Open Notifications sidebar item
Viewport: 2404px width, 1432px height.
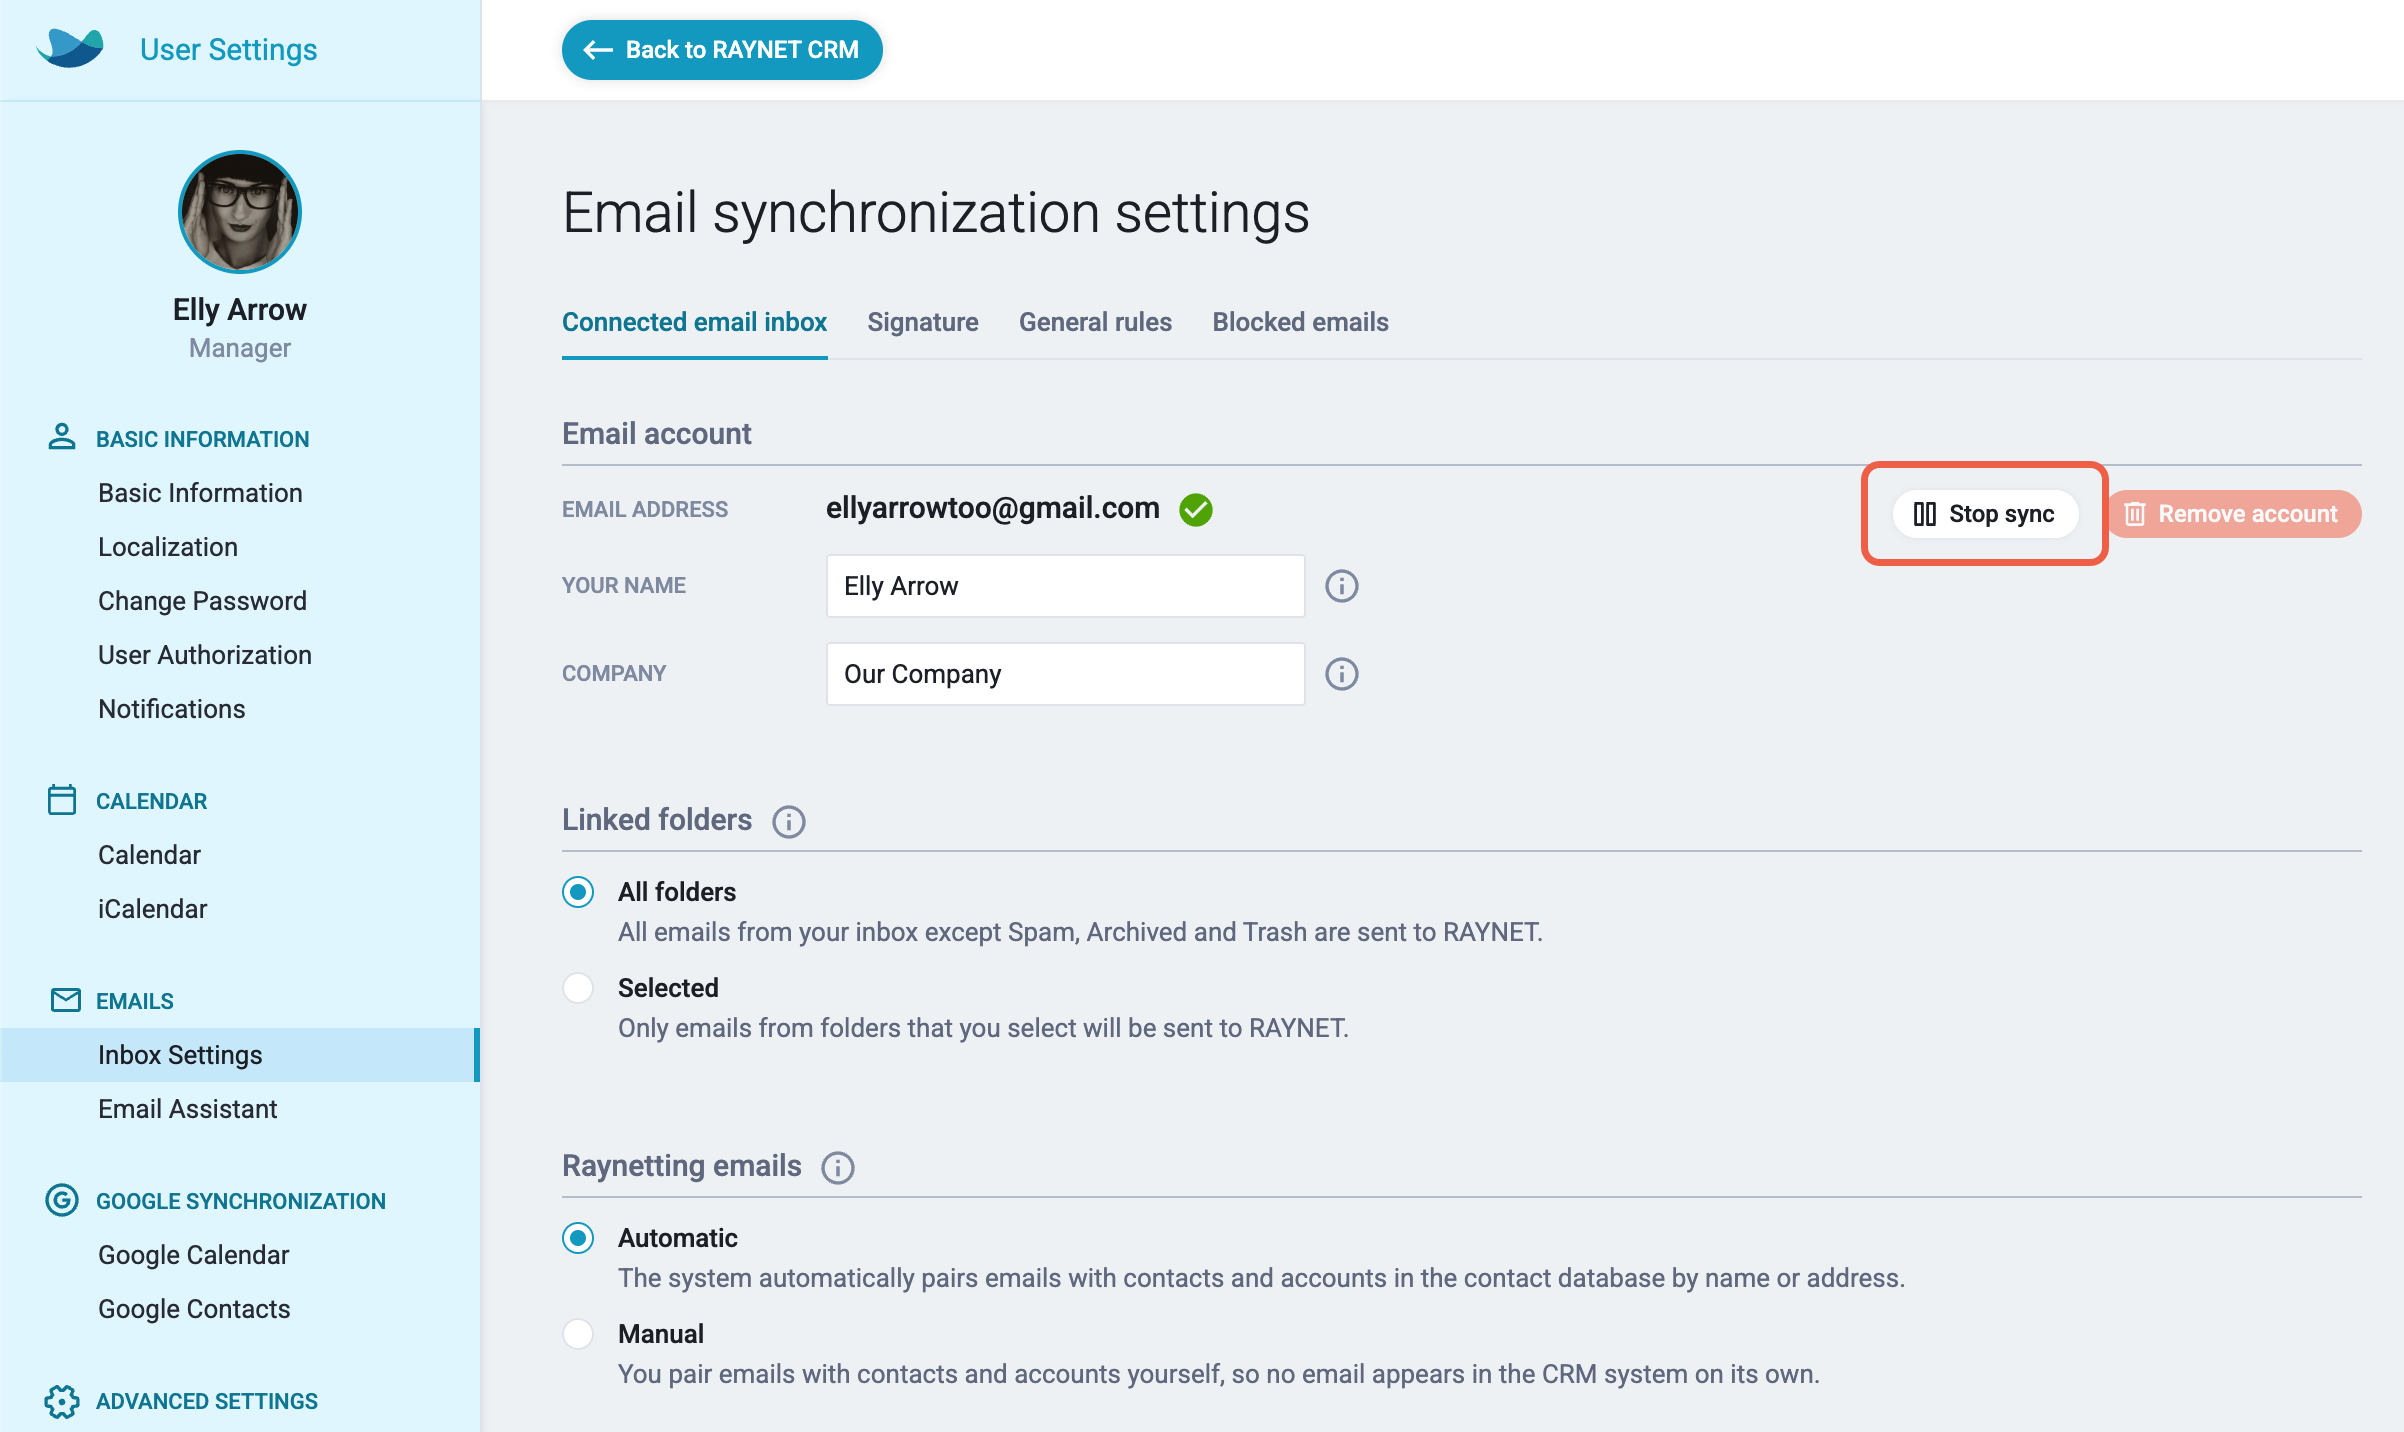[172, 709]
